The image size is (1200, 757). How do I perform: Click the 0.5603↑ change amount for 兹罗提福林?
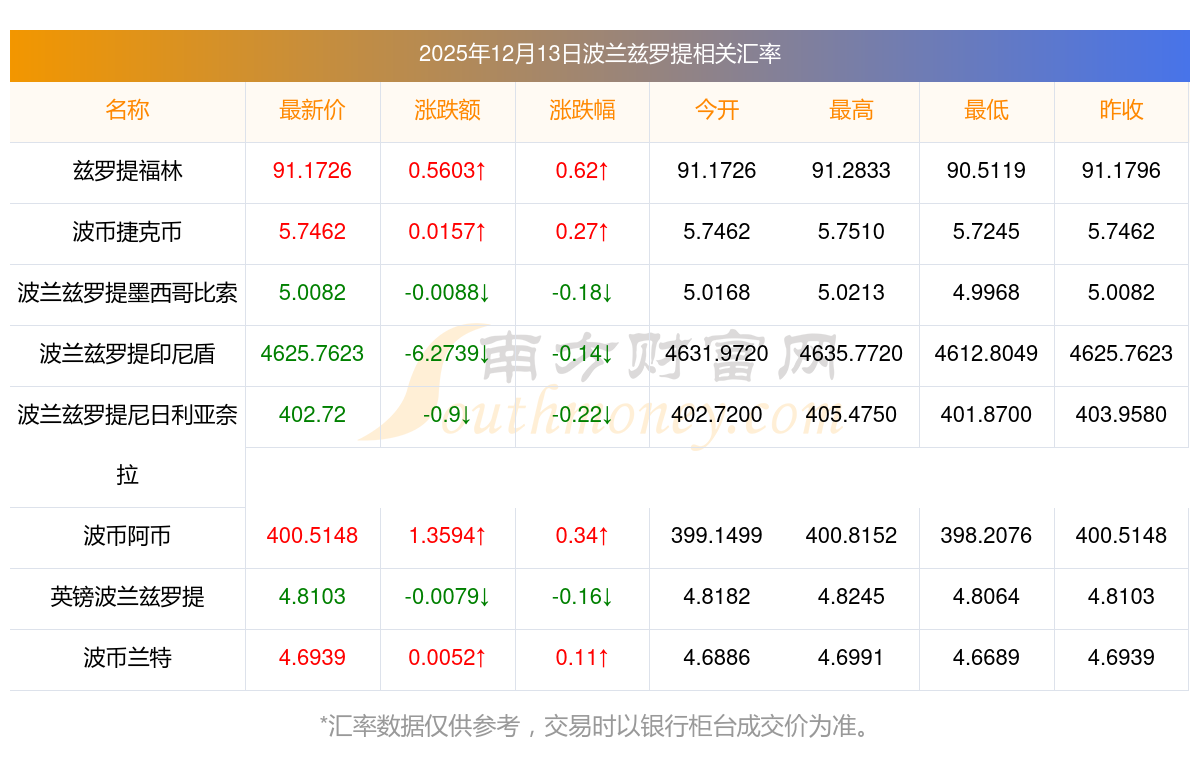447,171
